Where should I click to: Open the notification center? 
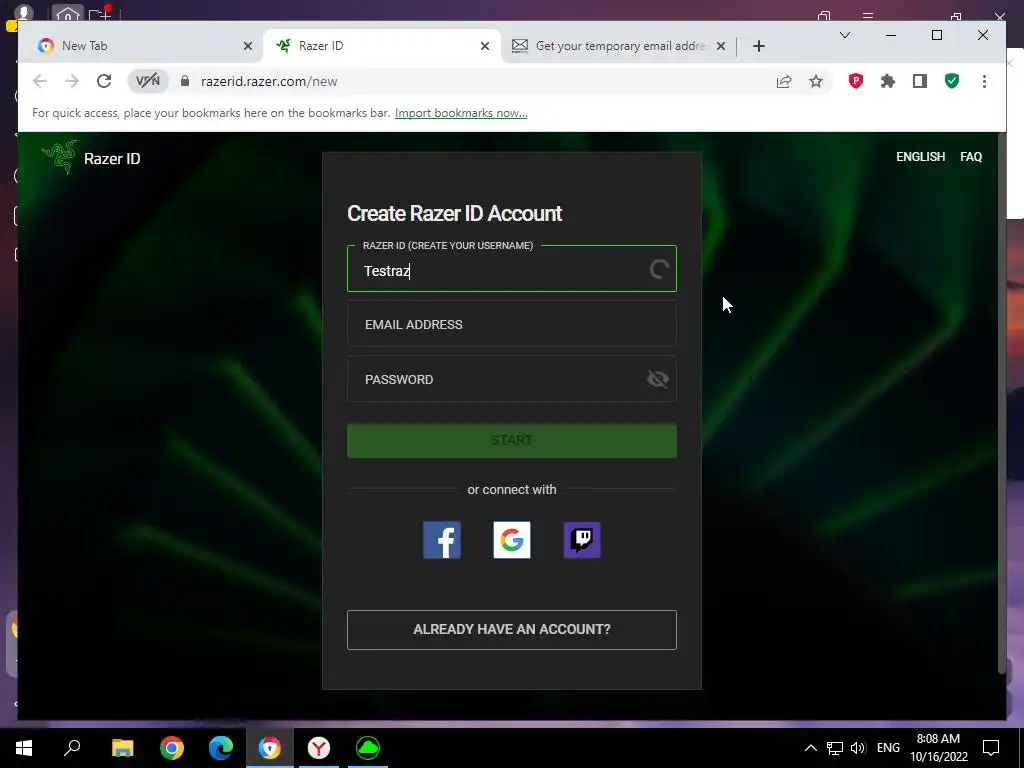(991, 748)
